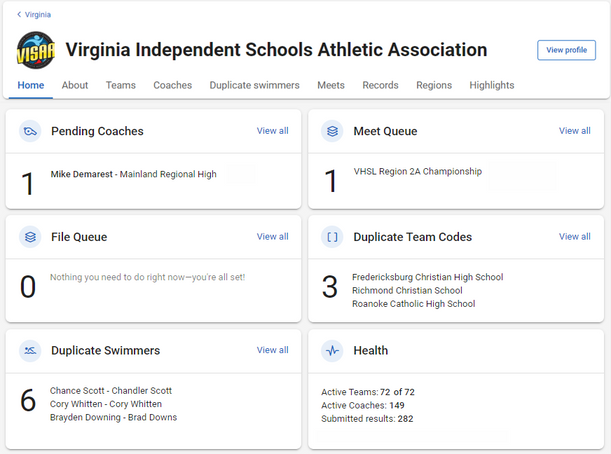
Task: Click the Pending Coaches whistle icon
Action: (30, 131)
